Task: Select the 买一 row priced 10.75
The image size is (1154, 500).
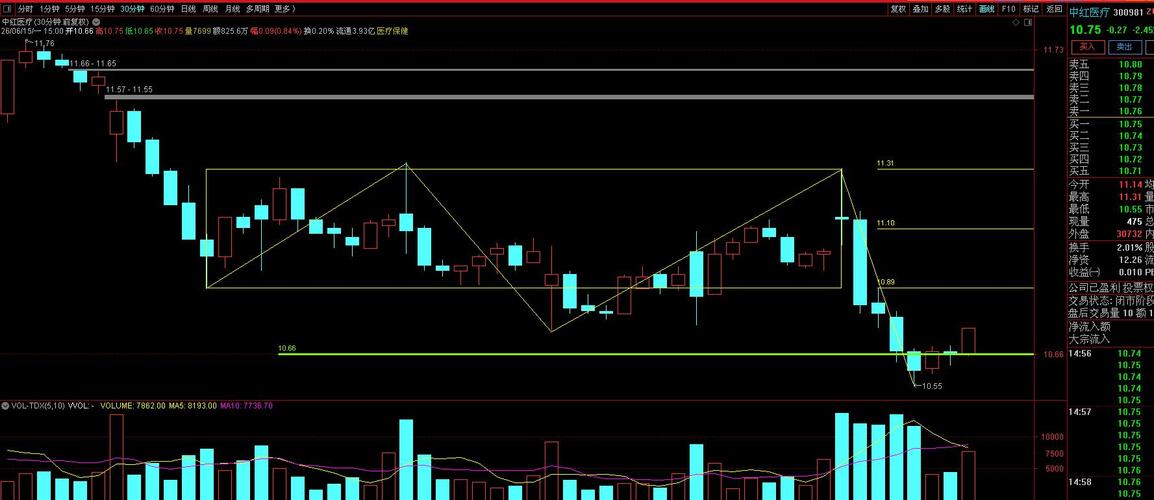Action: (1111, 124)
